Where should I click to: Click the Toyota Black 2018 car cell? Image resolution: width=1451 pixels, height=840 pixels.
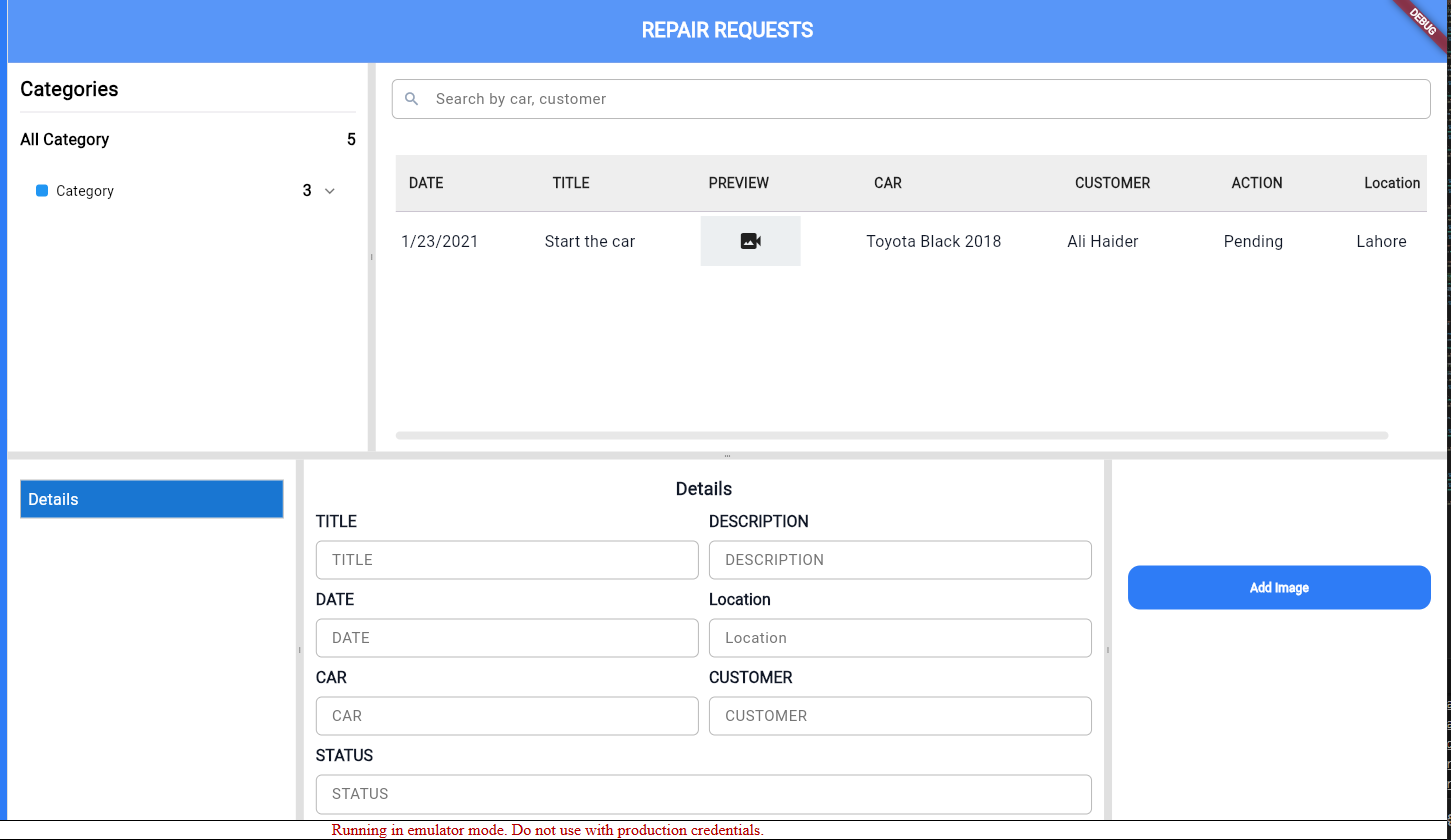click(x=933, y=241)
